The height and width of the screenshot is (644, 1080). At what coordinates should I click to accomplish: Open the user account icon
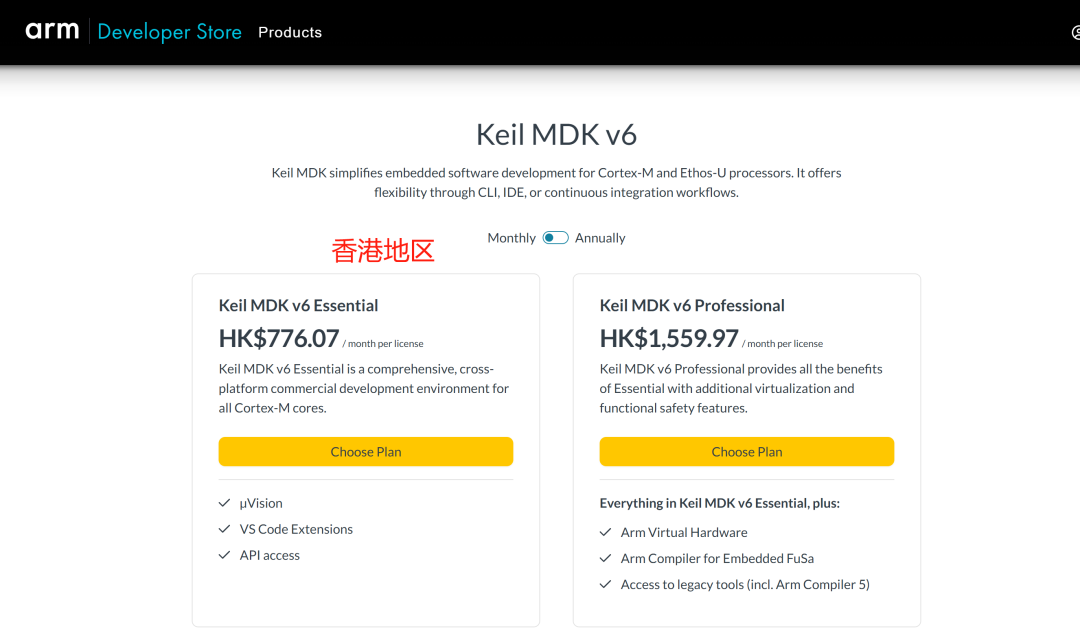(1076, 32)
